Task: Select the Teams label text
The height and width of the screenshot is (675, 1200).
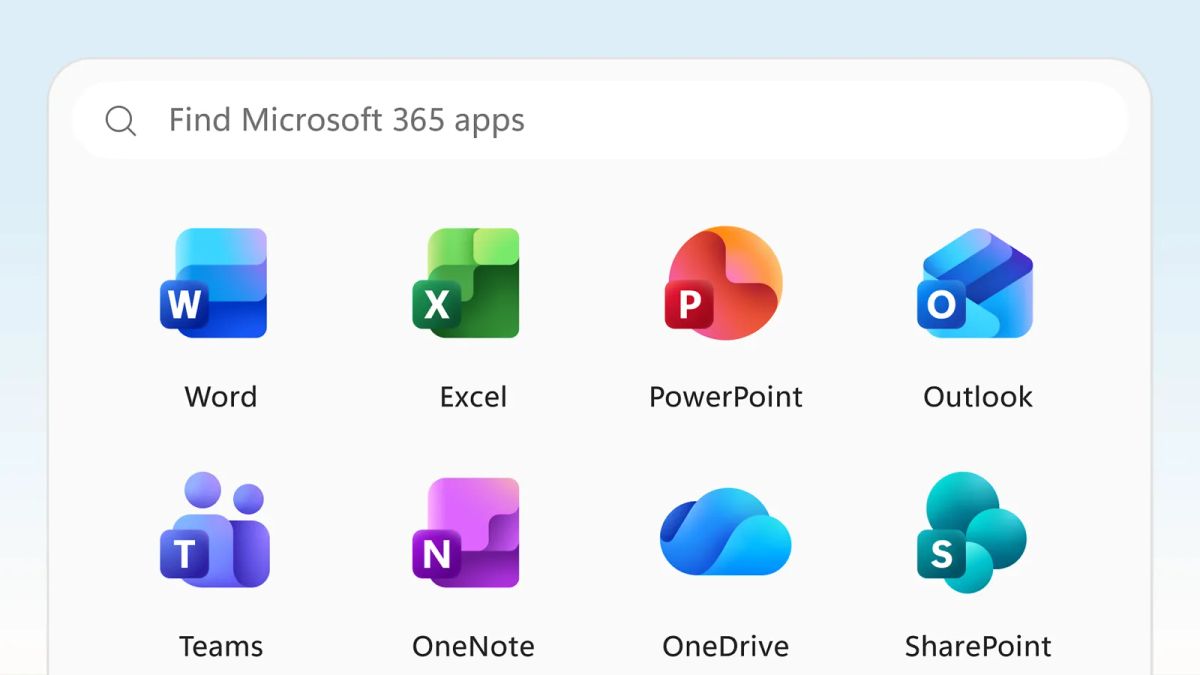Action: pyautogui.click(x=221, y=646)
